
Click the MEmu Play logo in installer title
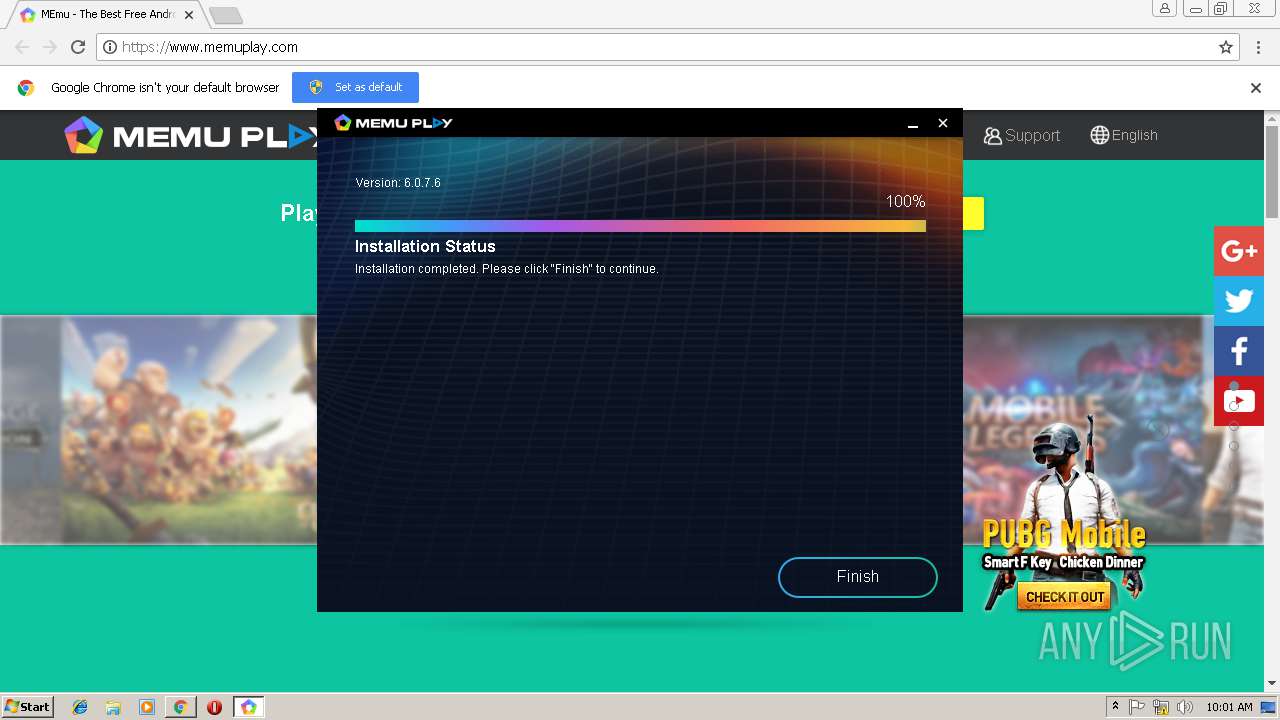coord(393,123)
